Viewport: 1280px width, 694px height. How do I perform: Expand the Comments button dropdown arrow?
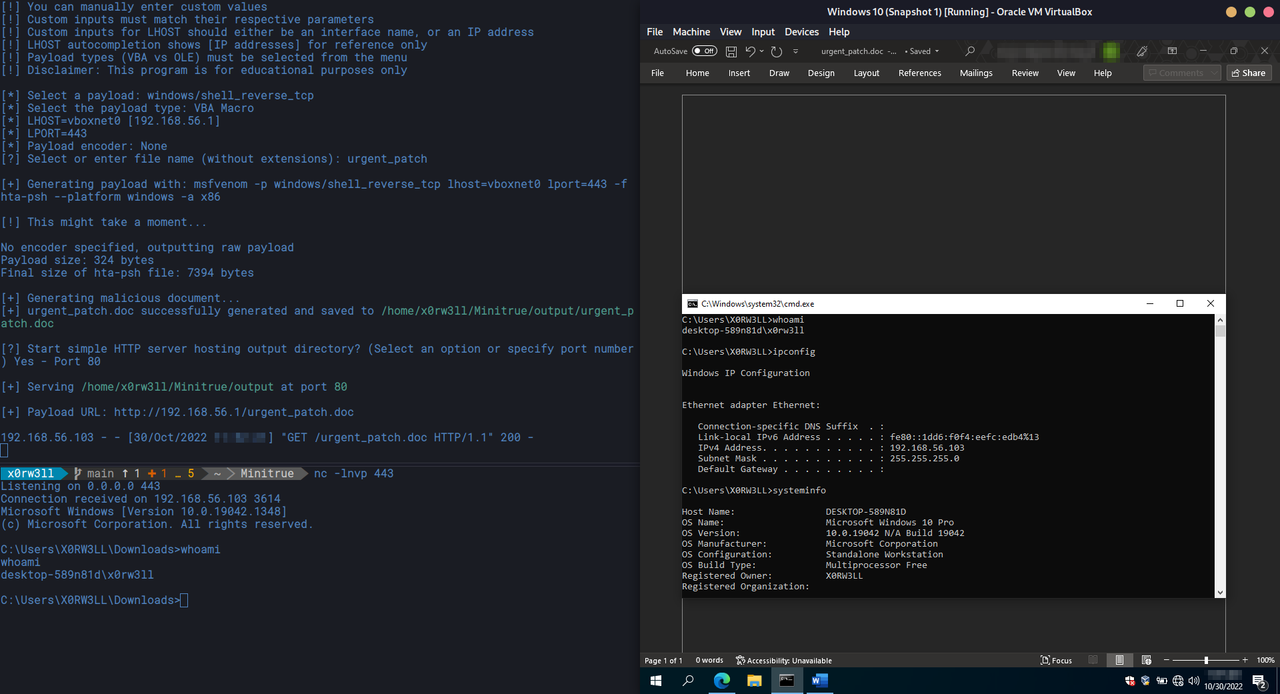[x=1214, y=73]
